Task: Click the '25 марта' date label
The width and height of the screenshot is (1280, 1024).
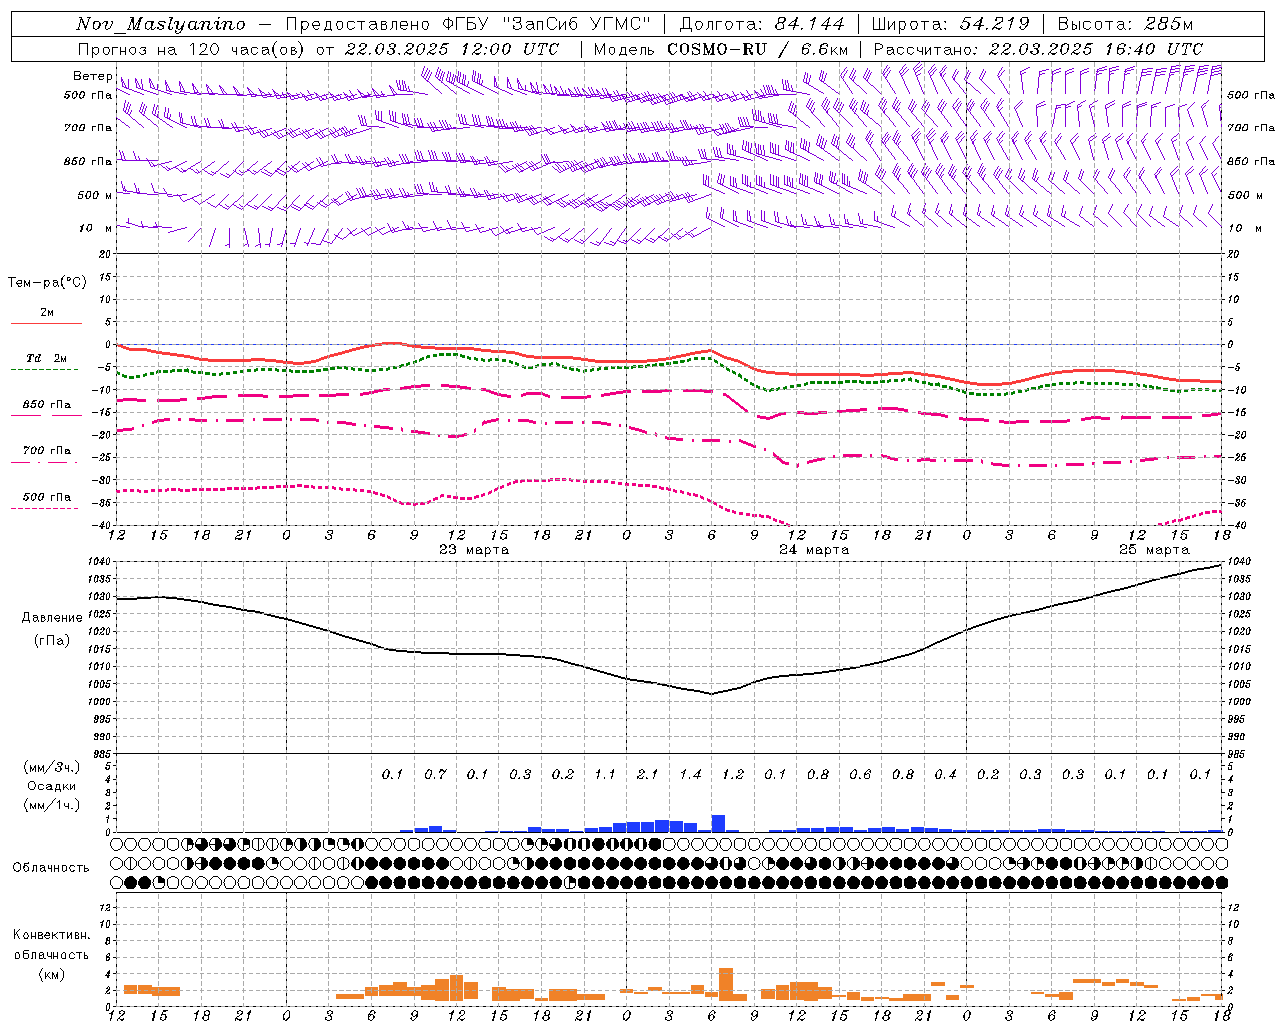Action: coord(1154,550)
